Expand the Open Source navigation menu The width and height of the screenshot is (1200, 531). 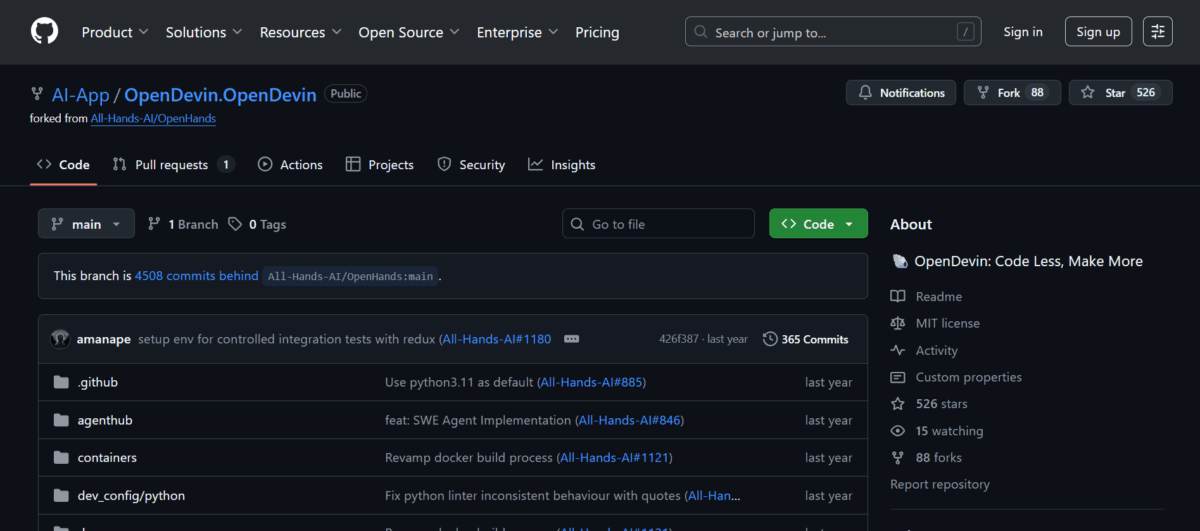pyautogui.click(x=408, y=32)
